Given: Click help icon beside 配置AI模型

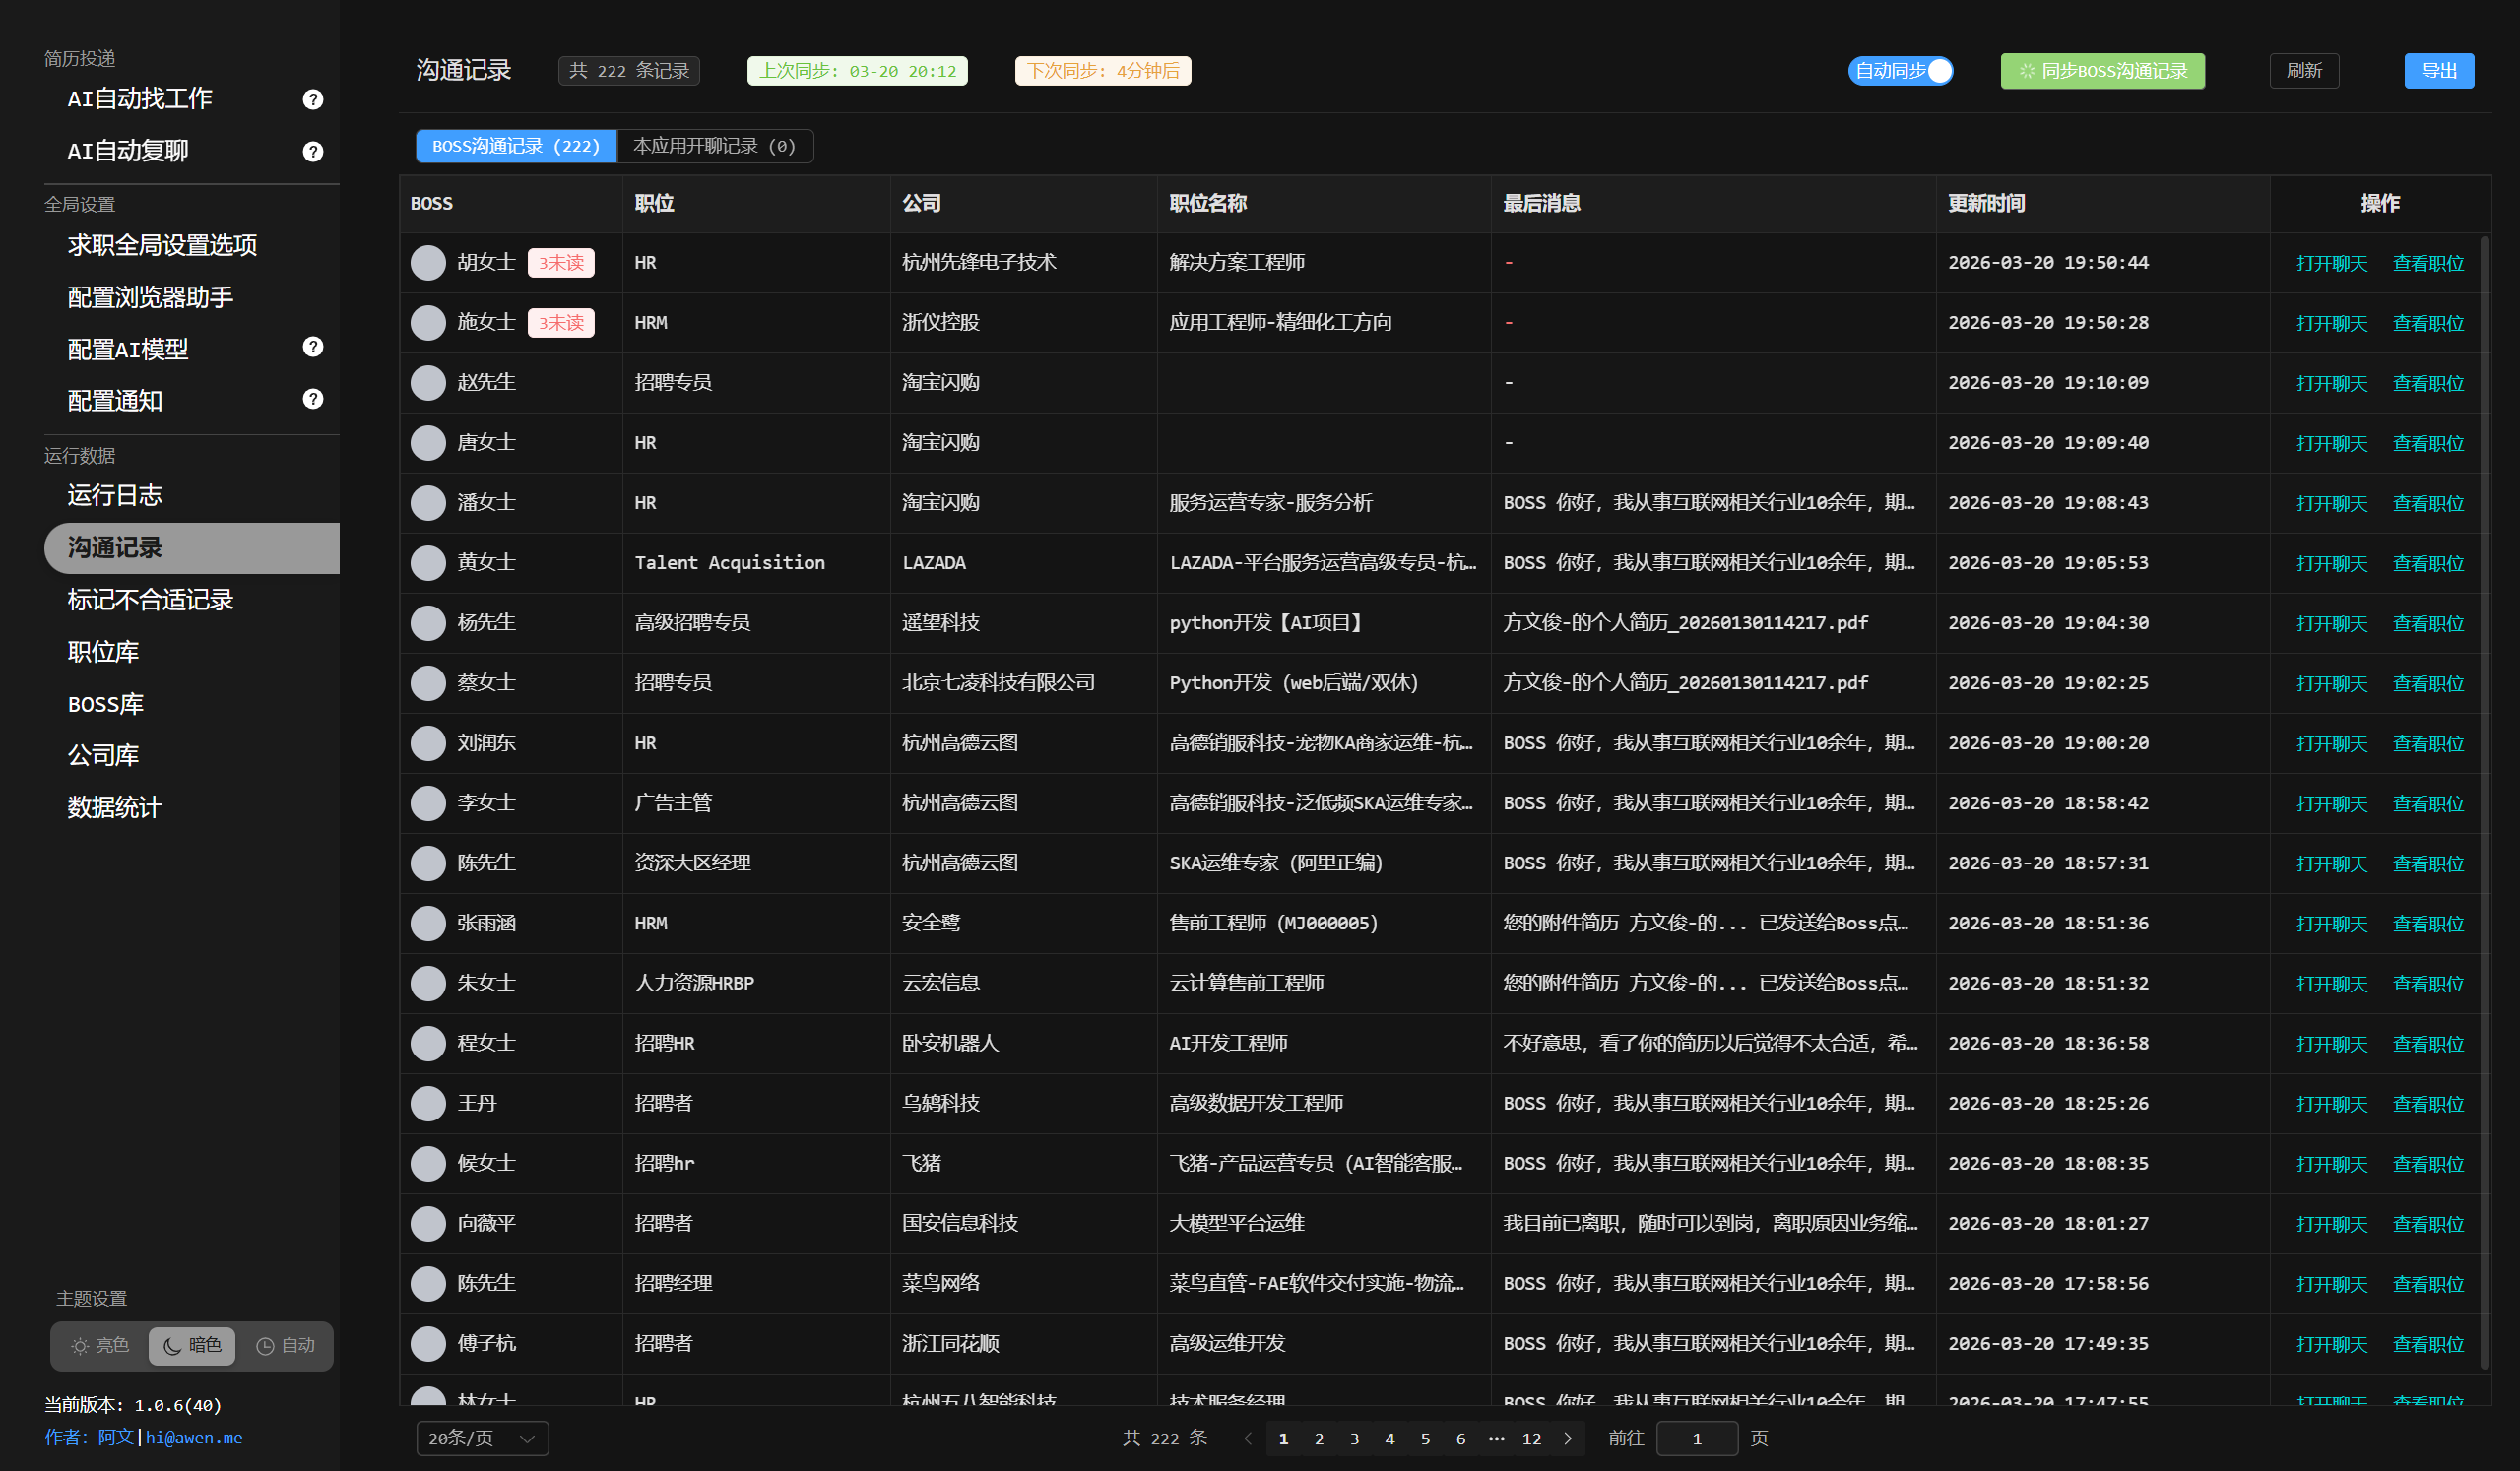Looking at the screenshot, I should (313, 347).
